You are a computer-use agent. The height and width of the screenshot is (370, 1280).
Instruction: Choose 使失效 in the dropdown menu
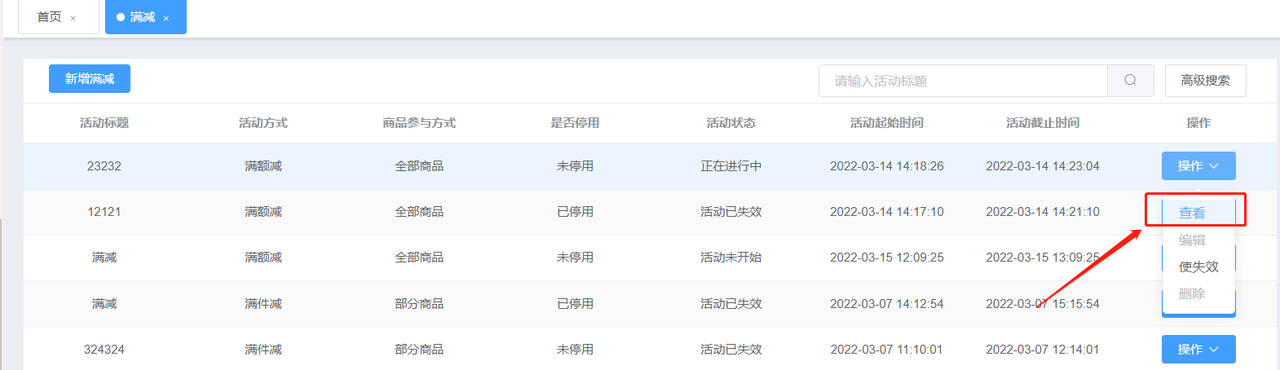tap(1198, 267)
